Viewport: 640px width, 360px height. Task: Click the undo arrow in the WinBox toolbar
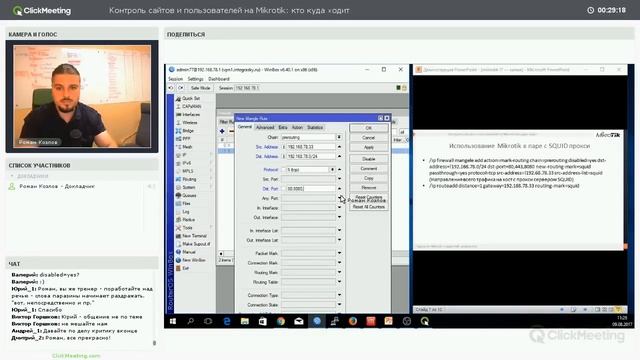click(x=171, y=88)
